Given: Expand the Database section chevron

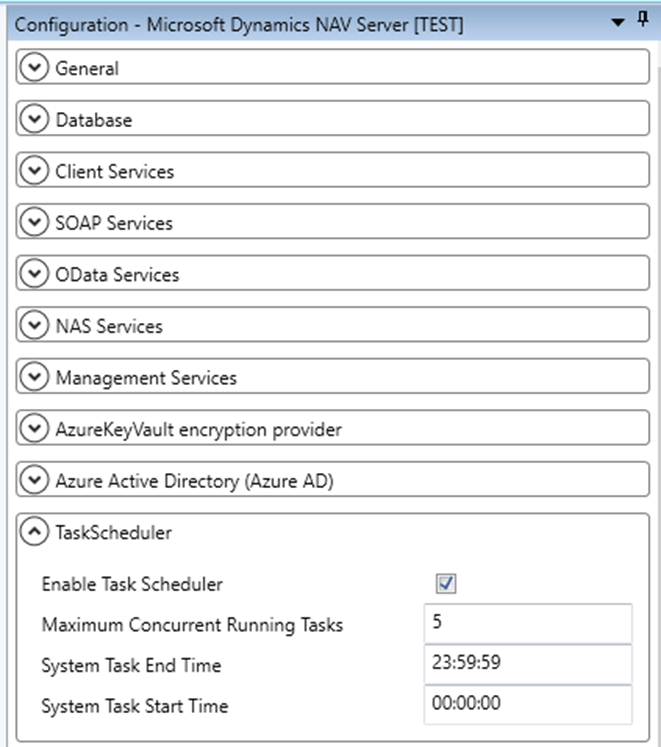Looking at the screenshot, I should click(x=34, y=119).
